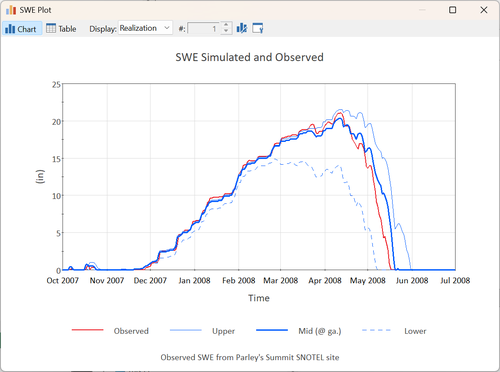
Task: Click the 'May 2008' x-axis tick label
Action: pyautogui.click(x=368, y=281)
